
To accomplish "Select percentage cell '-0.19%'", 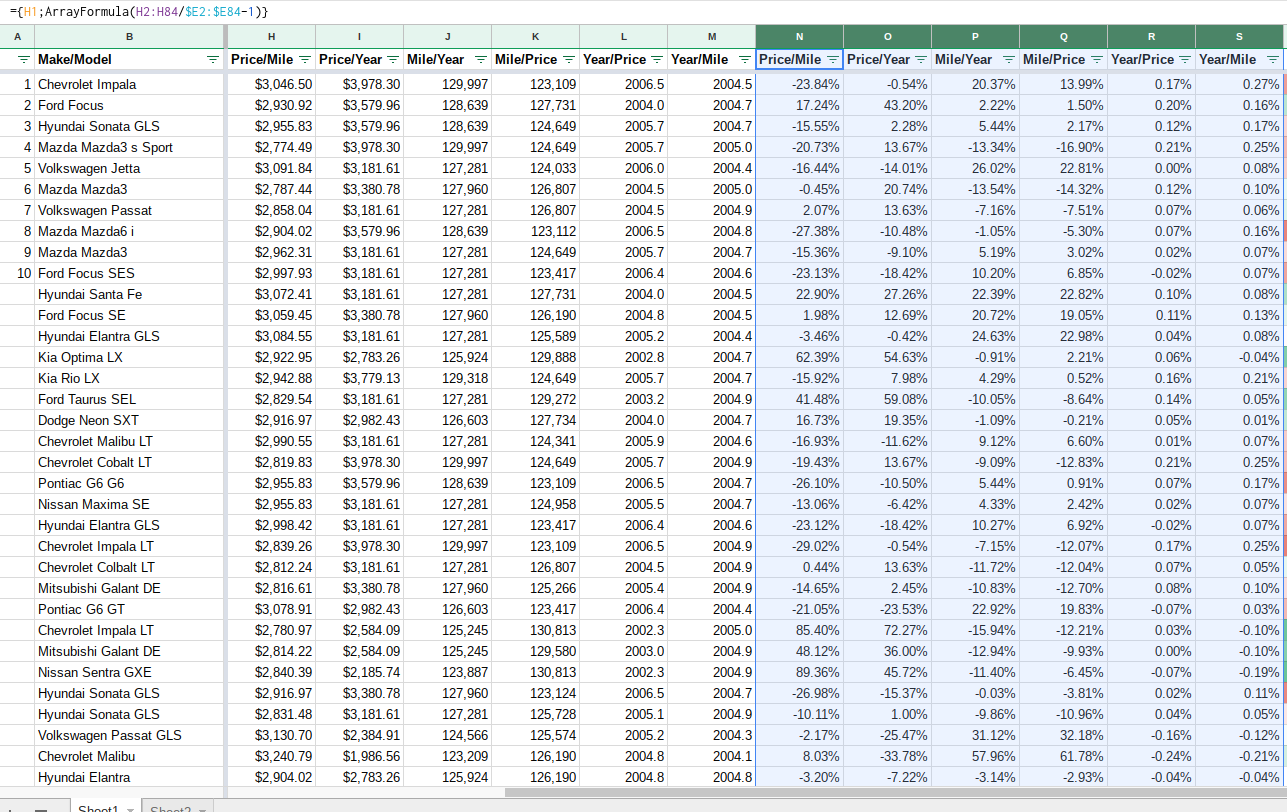I will pyautogui.click(x=1240, y=672).
